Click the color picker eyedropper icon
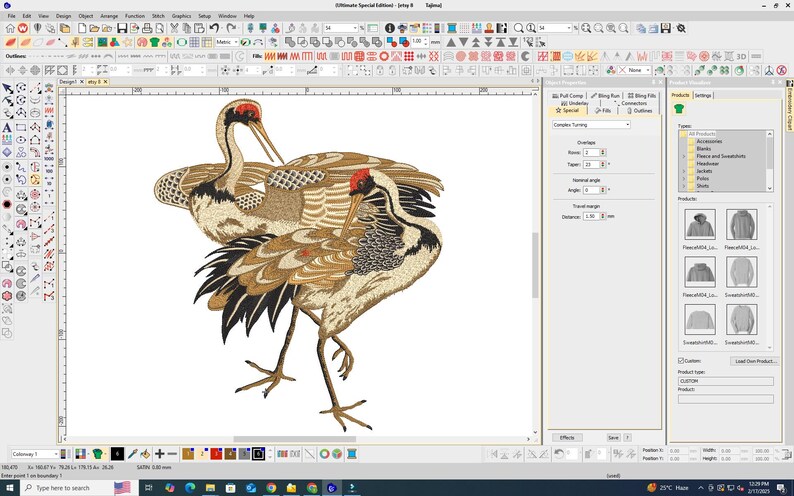 point(133,454)
